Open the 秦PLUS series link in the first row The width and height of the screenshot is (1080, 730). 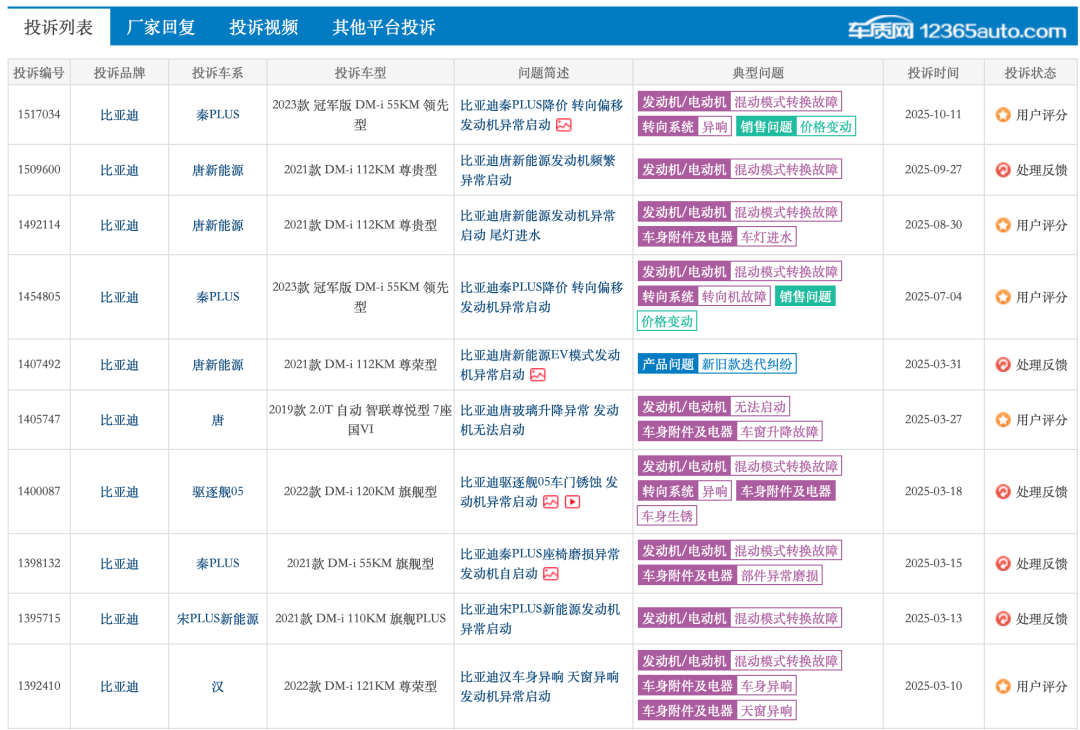218,114
